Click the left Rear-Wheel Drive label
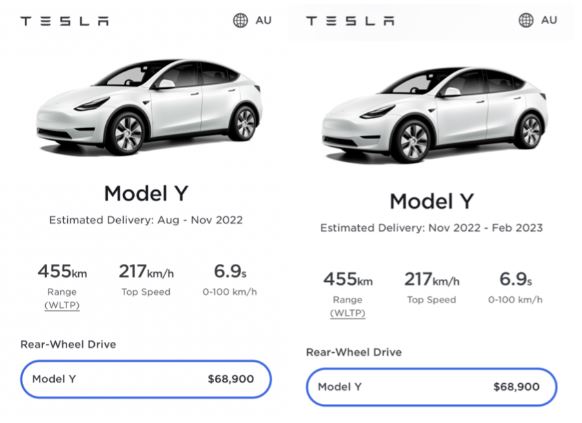 pyautogui.click(x=68, y=344)
